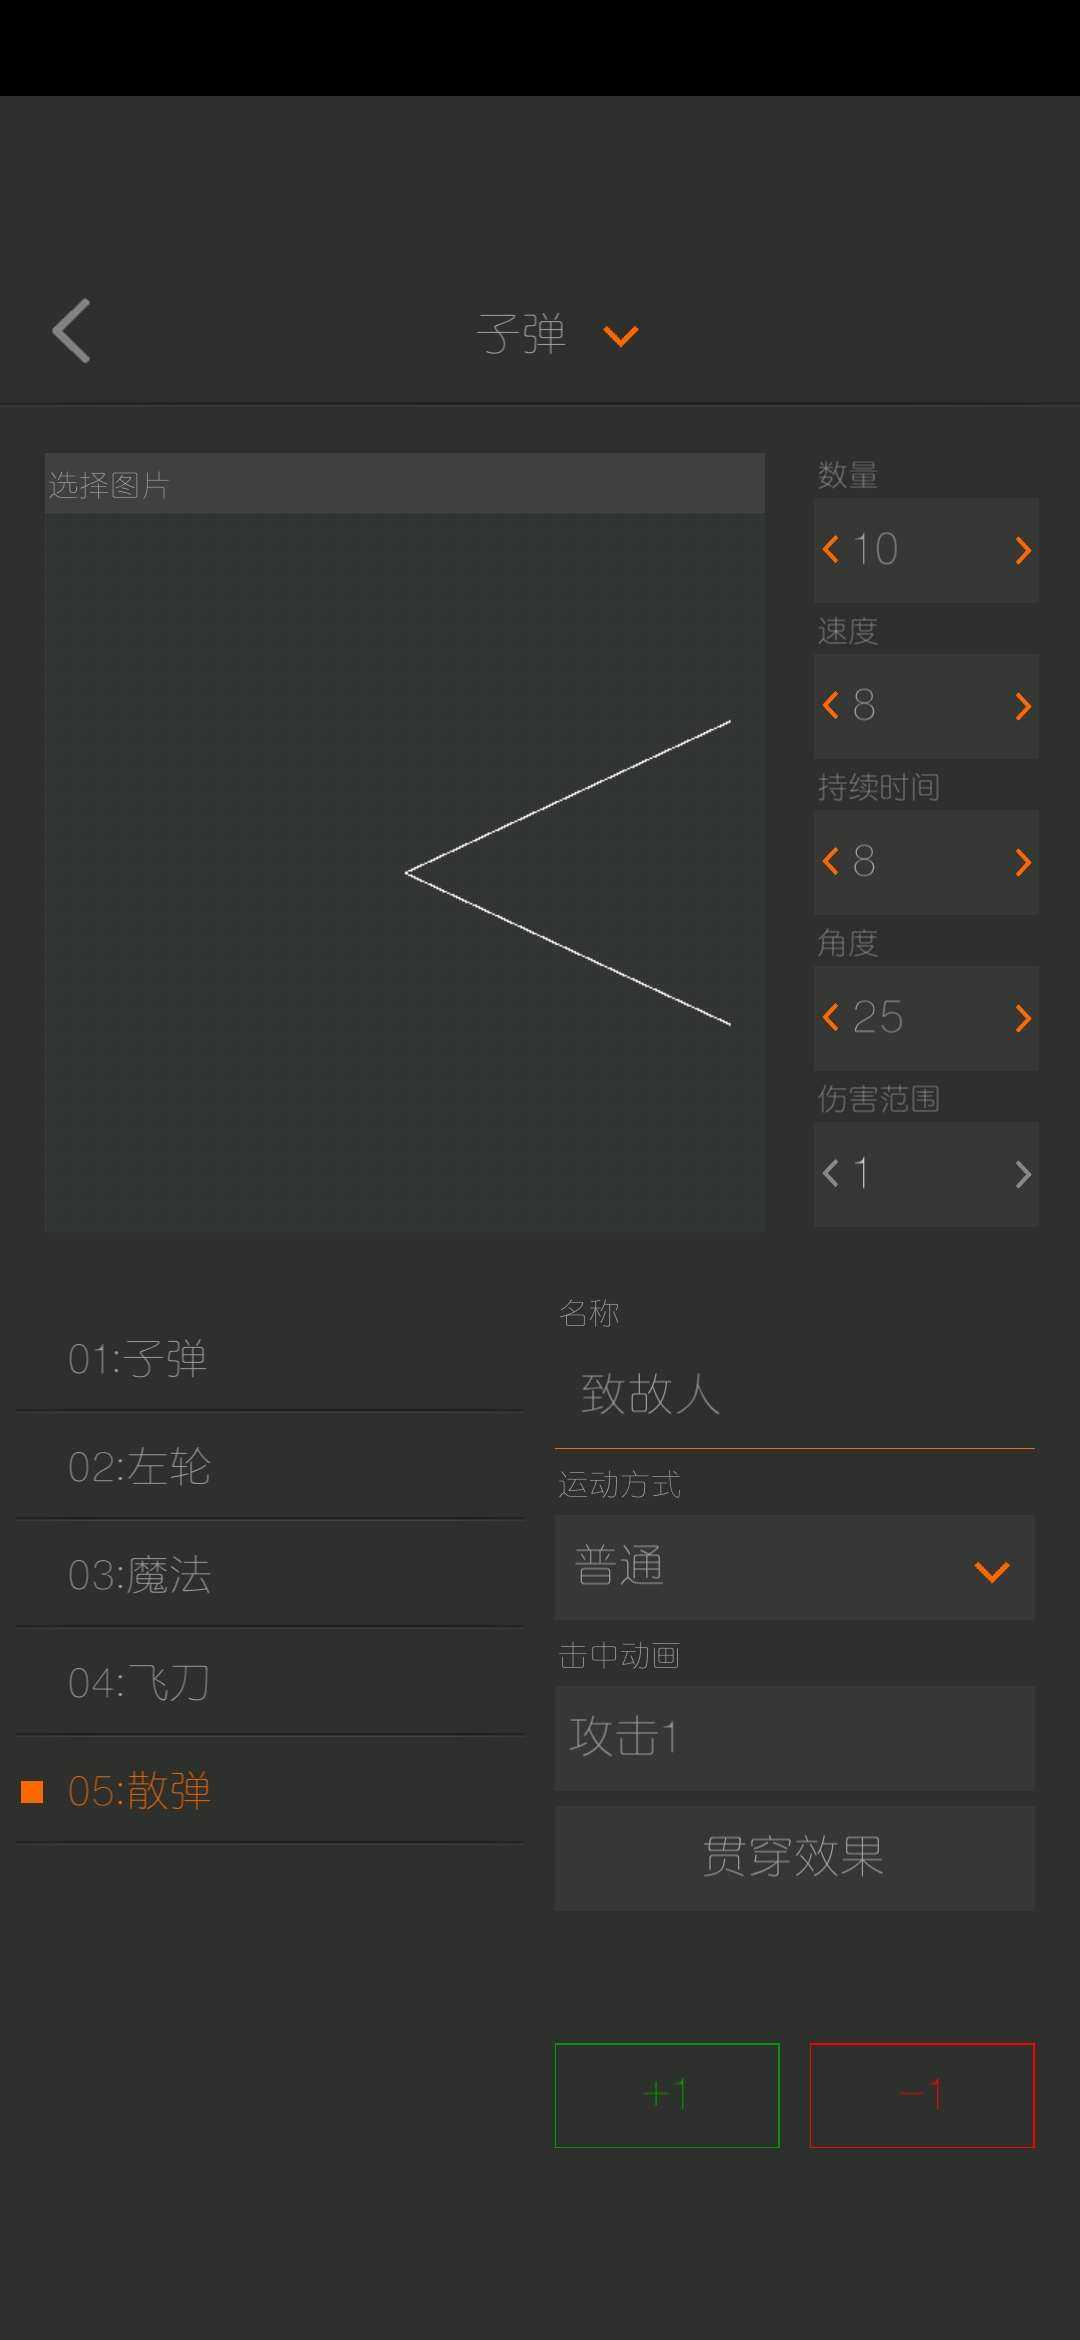The image size is (1080, 2340).
Task: Select 03:魔法 list entry
Action: [x=270, y=1575]
